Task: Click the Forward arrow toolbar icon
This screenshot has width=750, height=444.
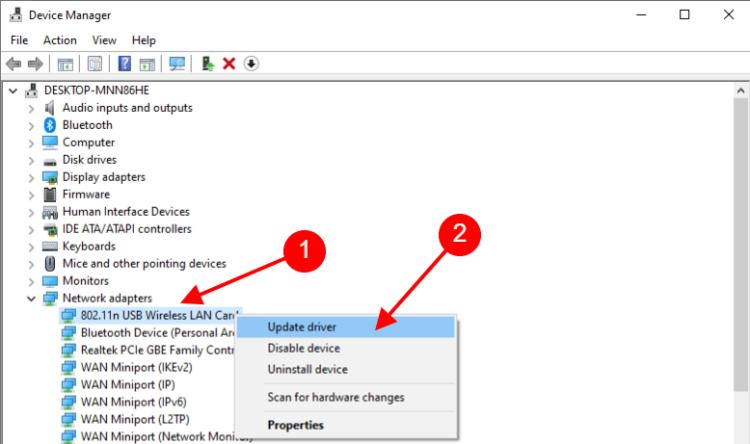Action: (x=35, y=64)
